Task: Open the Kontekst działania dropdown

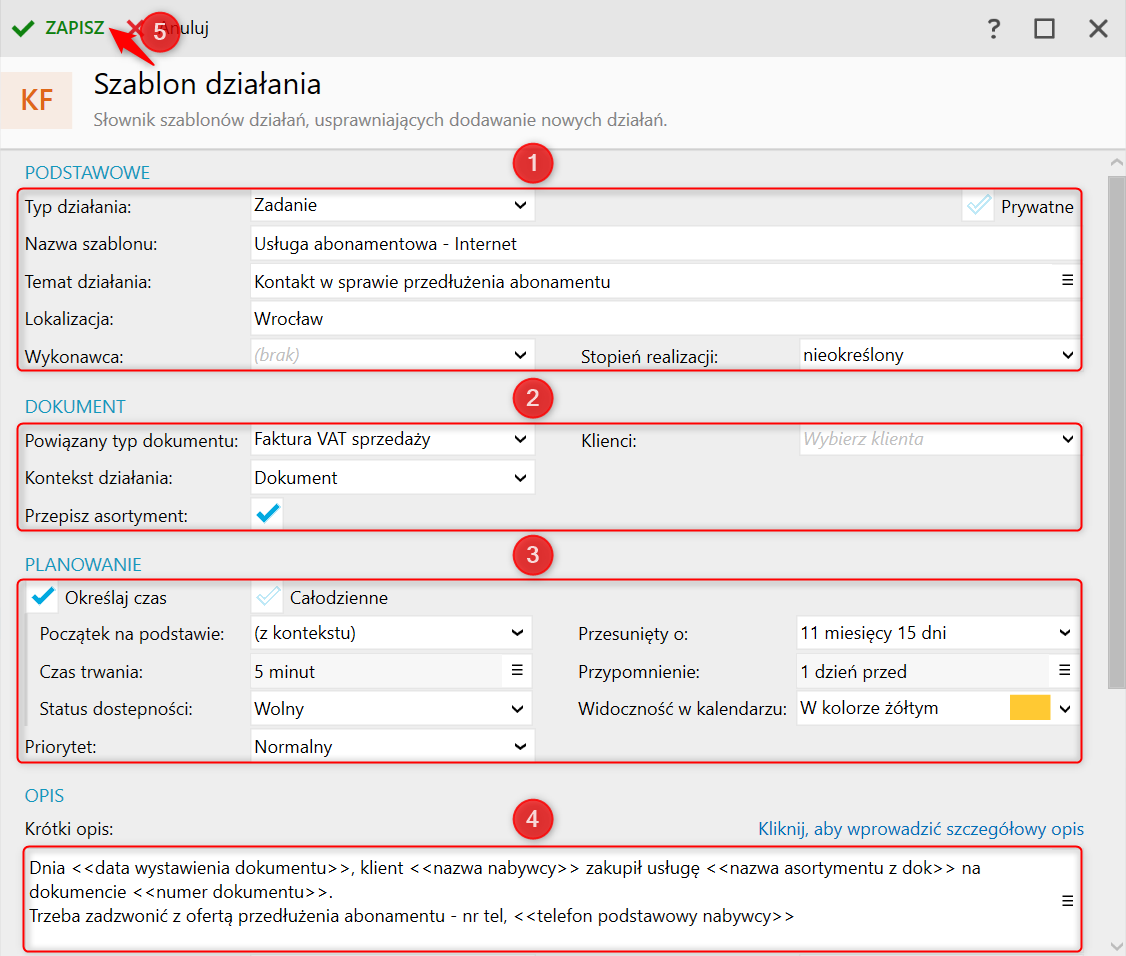Action: click(x=393, y=478)
